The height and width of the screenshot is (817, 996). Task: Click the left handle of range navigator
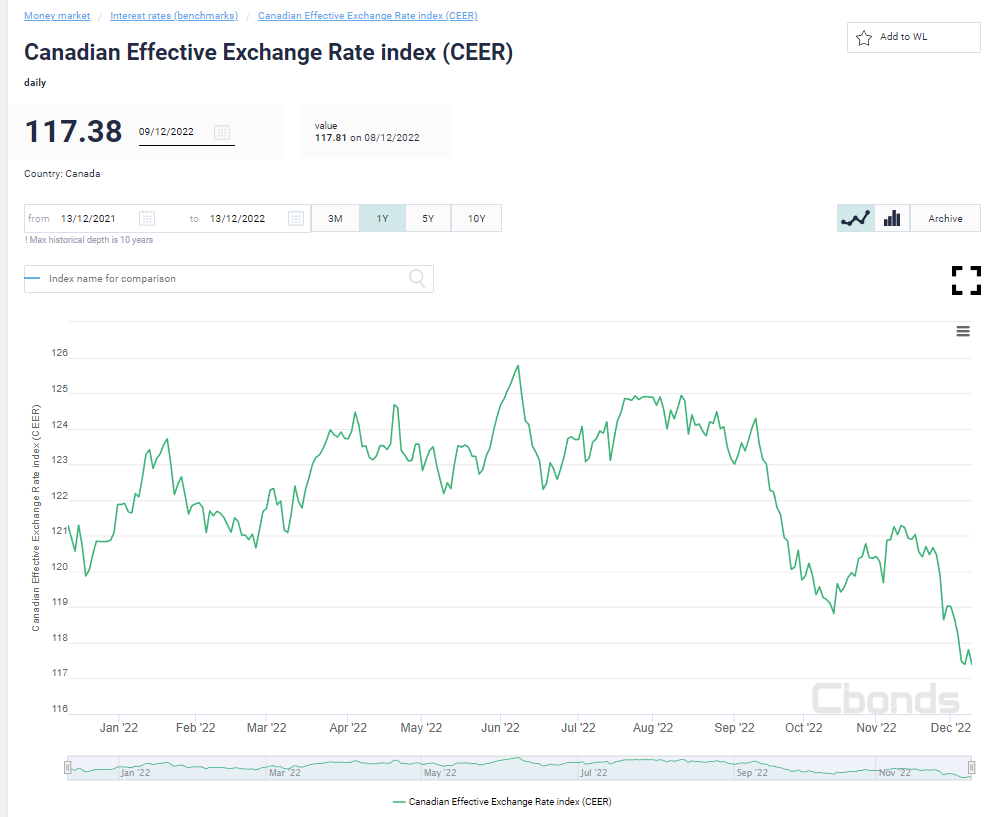coord(68,767)
